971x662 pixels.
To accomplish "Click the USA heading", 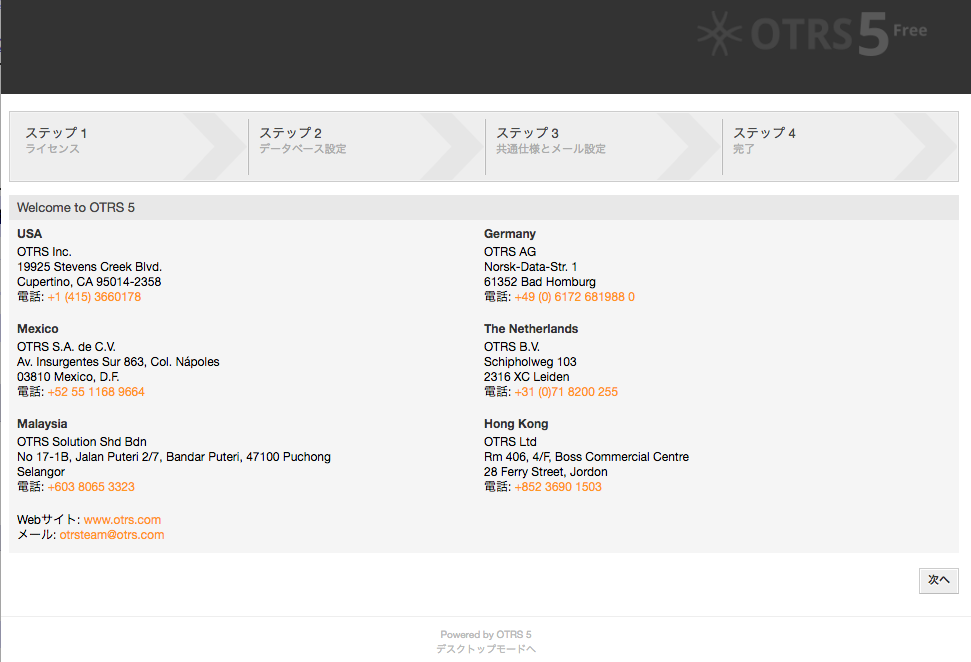I will click(30, 233).
